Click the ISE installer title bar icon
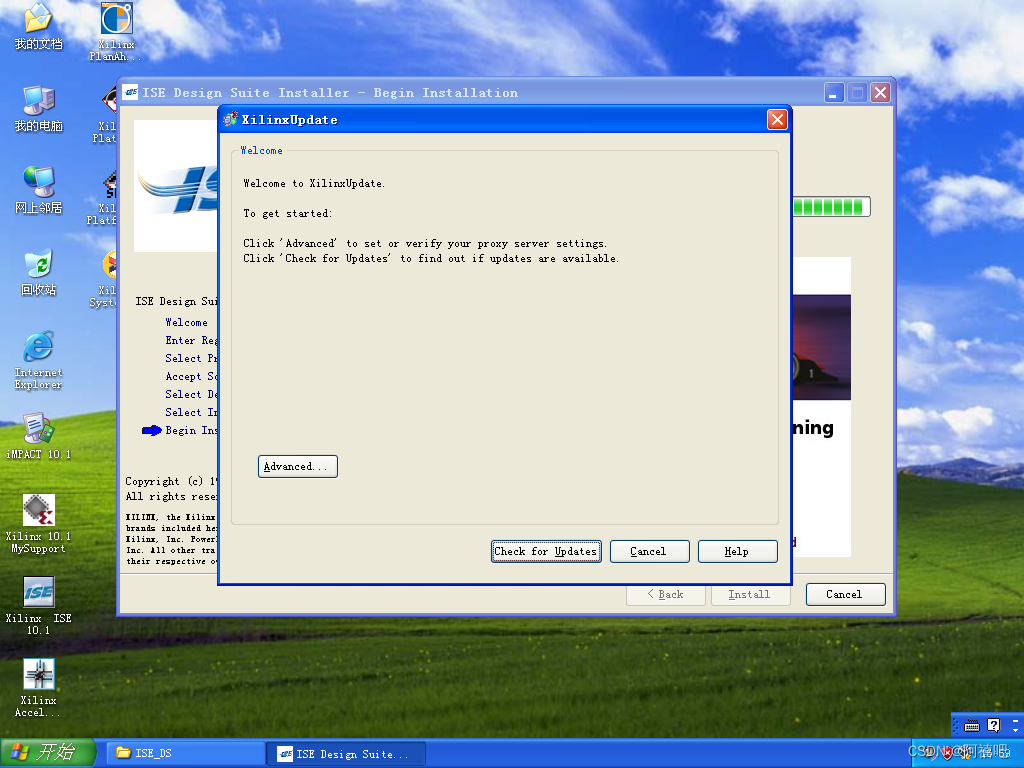The width and height of the screenshot is (1024, 768). coord(131,93)
